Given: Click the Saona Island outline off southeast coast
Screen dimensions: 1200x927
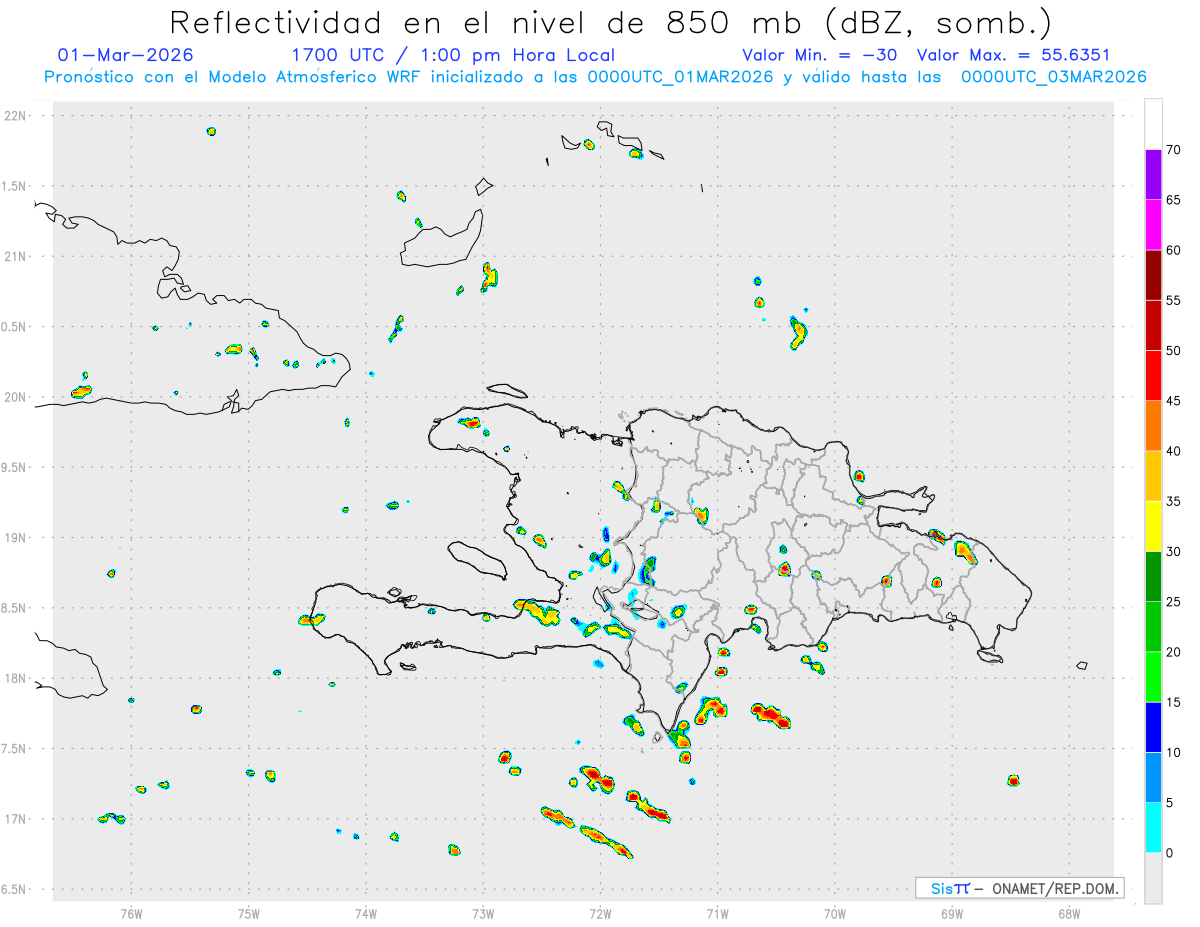Looking at the screenshot, I should (991, 656).
